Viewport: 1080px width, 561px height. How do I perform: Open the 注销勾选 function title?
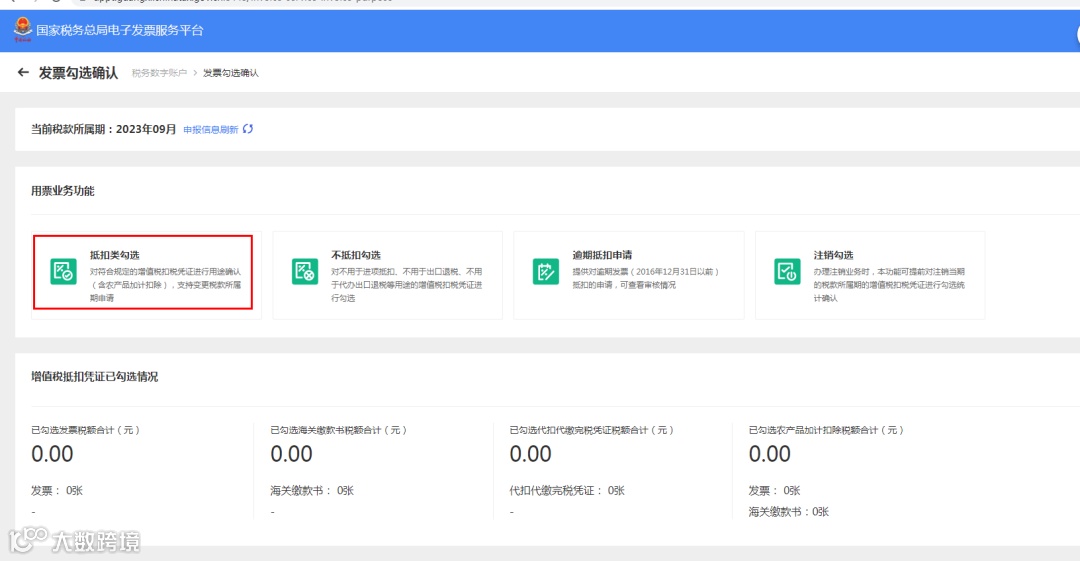[833, 255]
